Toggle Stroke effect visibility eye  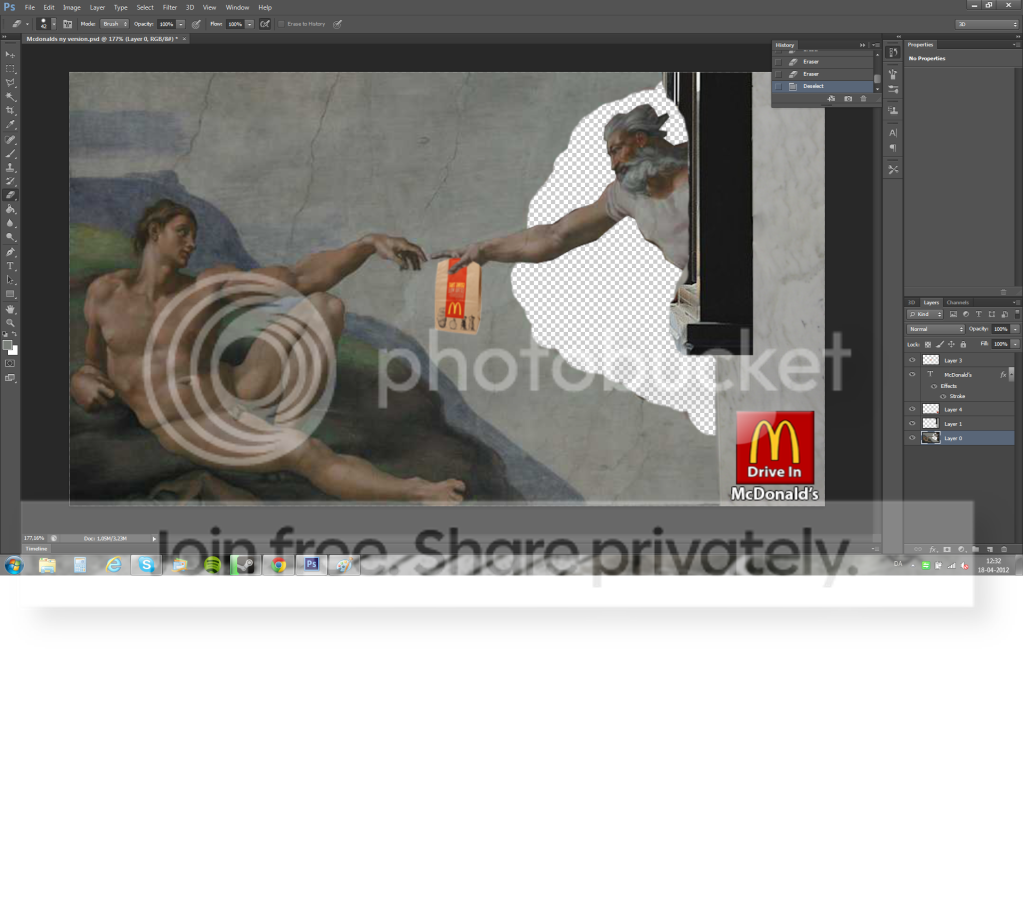(943, 397)
